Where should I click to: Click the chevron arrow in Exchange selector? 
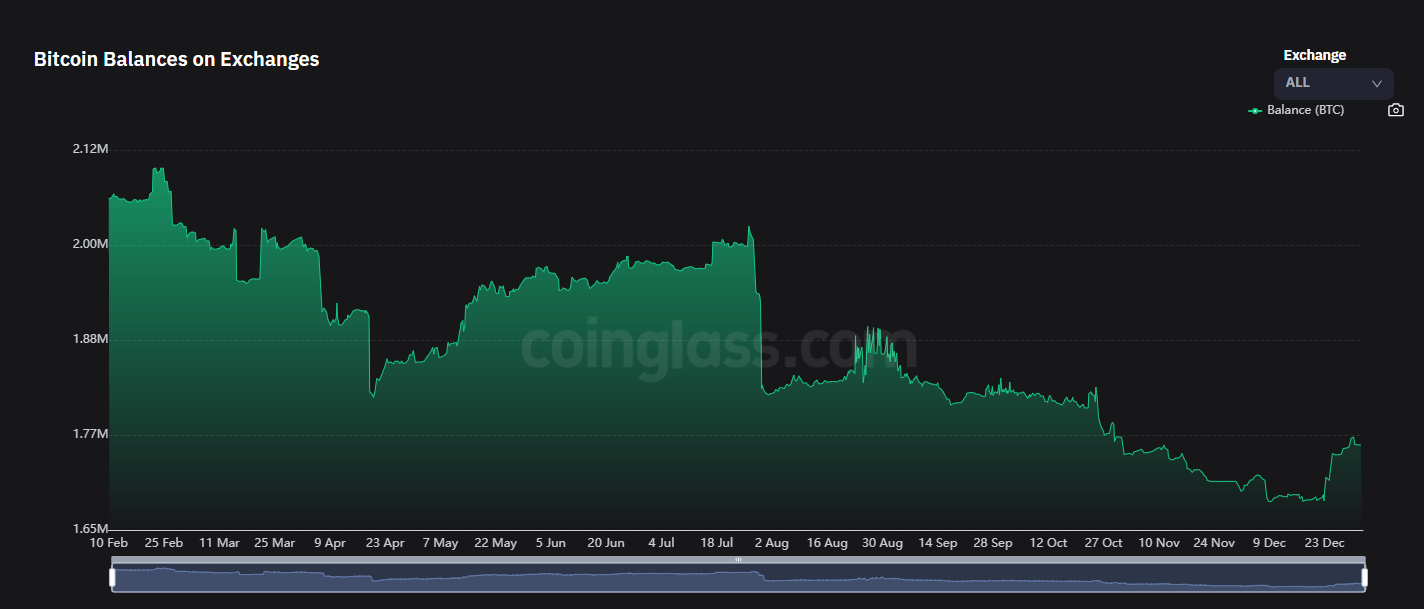click(1377, 84)
